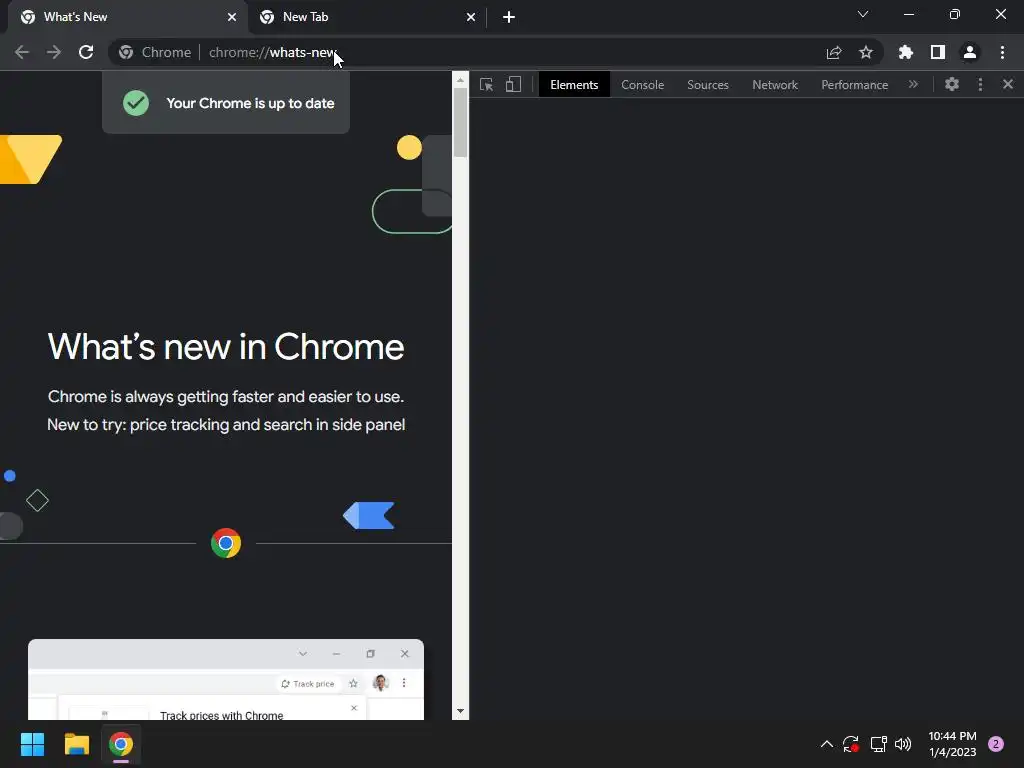Image resolution: width=1024 pixels, height=768 pixels.
Task: Switch to the Console panel
Action: [x=643, y=84]
